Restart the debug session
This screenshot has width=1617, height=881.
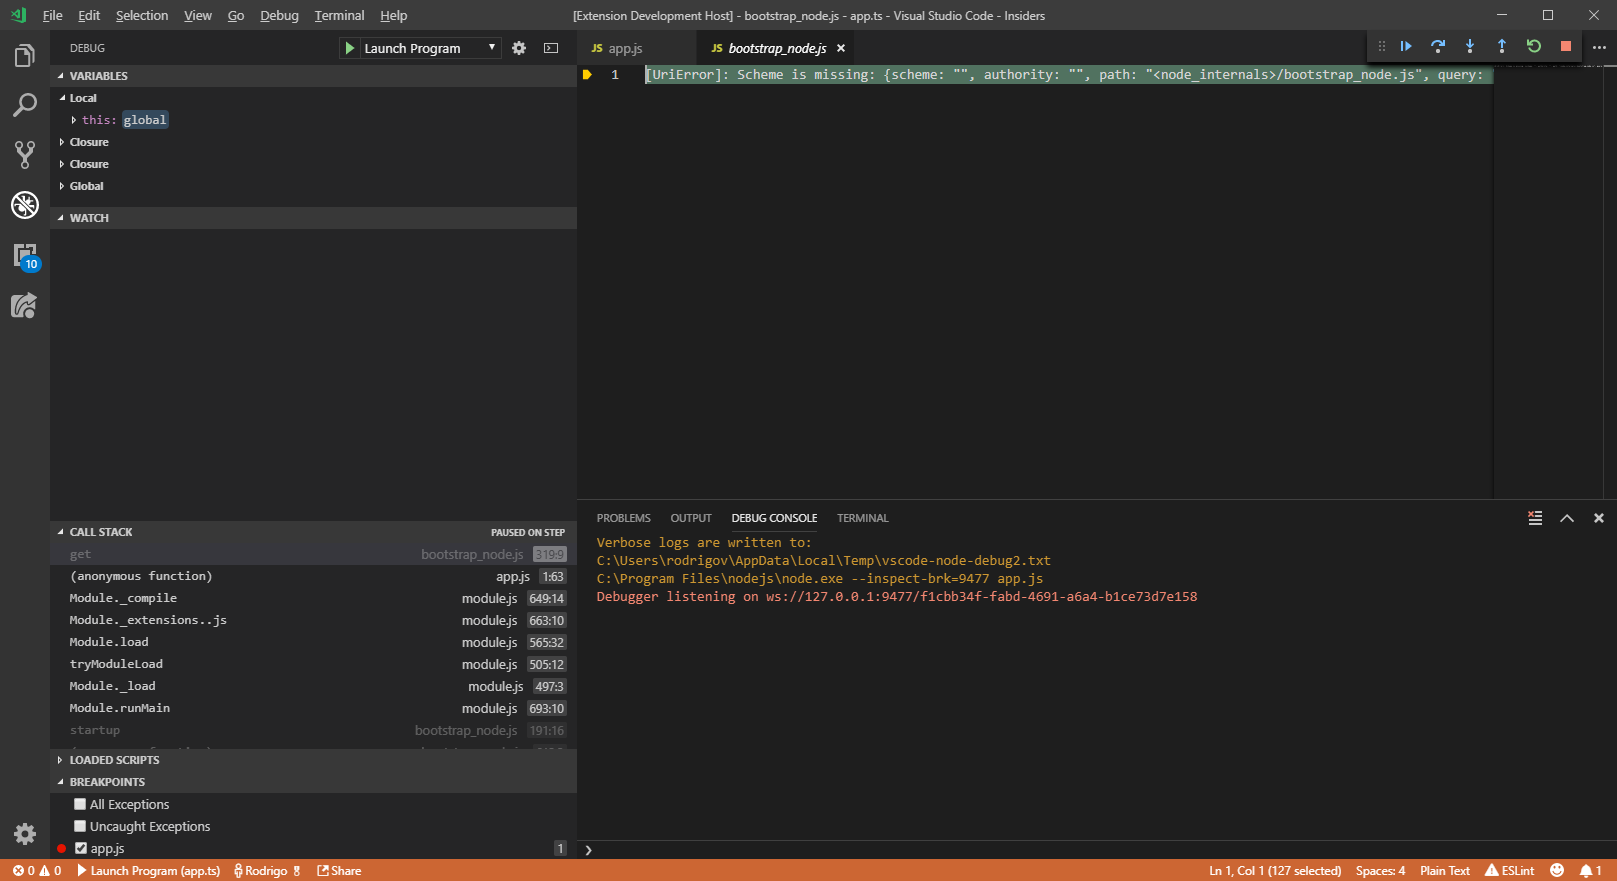click(1534, 46)
